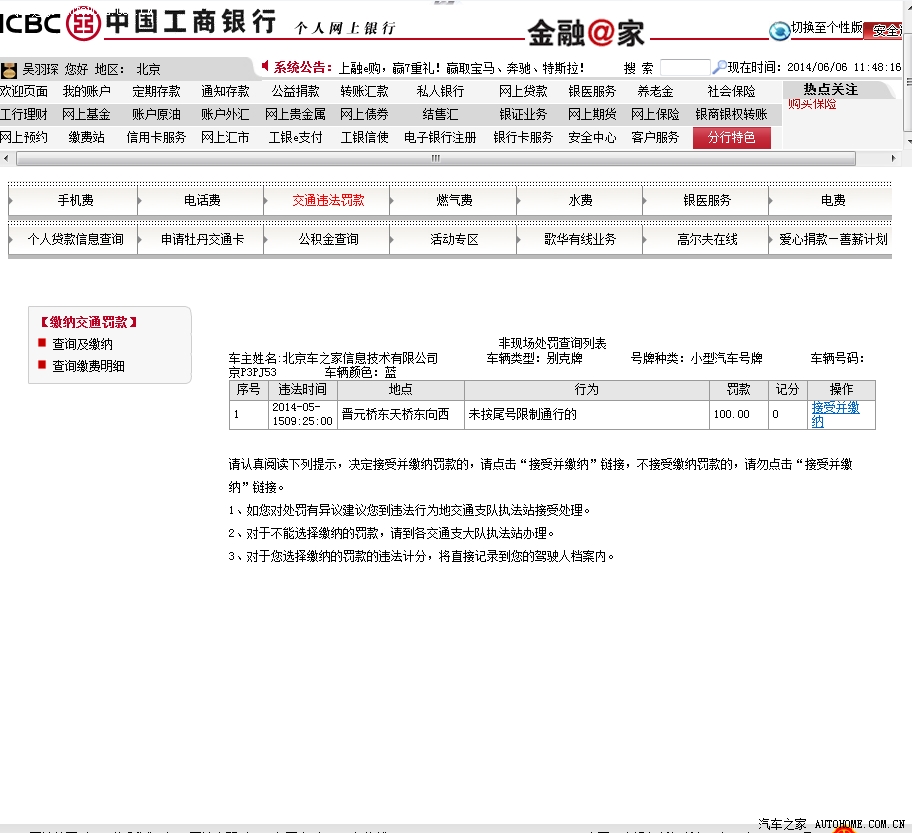Screen dimensions: 912x833
Task: Open 工银信使 menu
Action: (365, 137)
